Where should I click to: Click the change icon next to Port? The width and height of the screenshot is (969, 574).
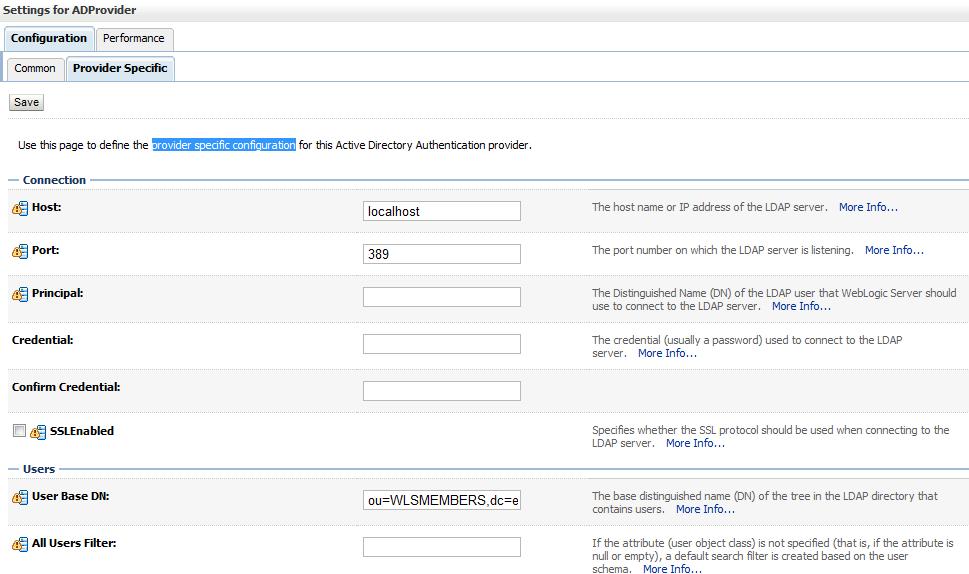(20, 252)
